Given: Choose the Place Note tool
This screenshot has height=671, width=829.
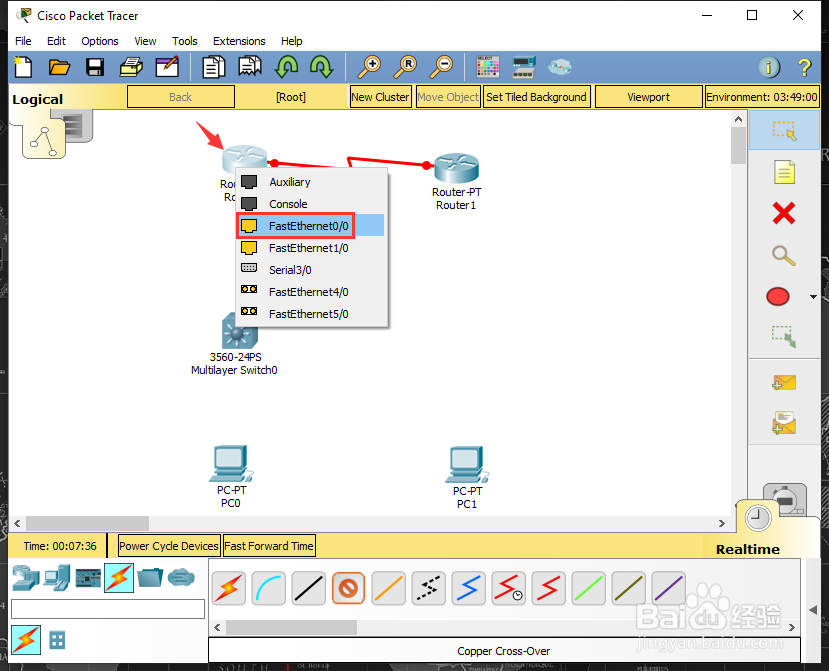Looking at the screenshot, I should 784,172.
